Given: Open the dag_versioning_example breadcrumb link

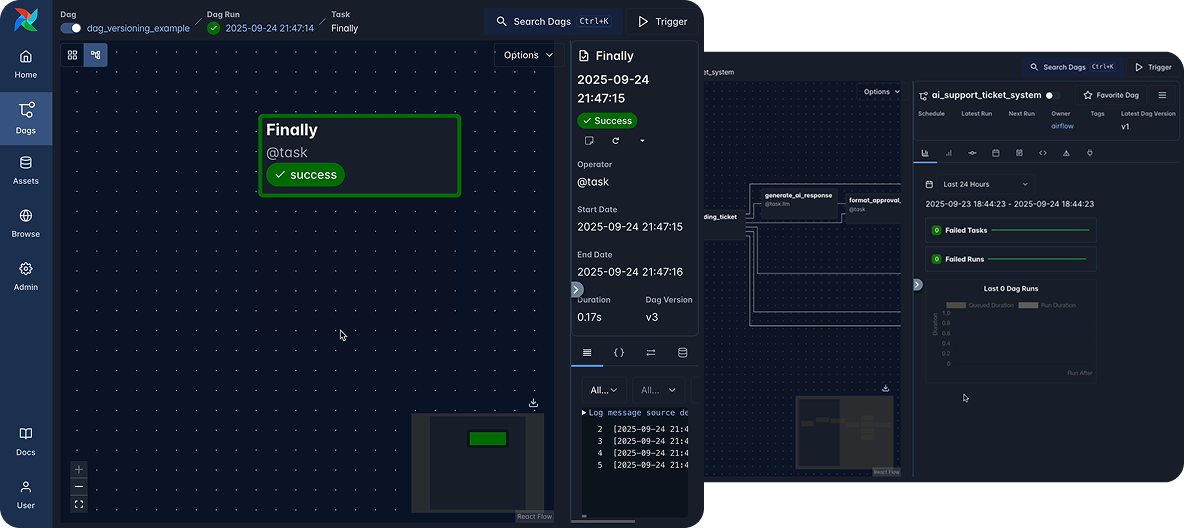Looking at the screenshot, I should click(x=138, y=28).
